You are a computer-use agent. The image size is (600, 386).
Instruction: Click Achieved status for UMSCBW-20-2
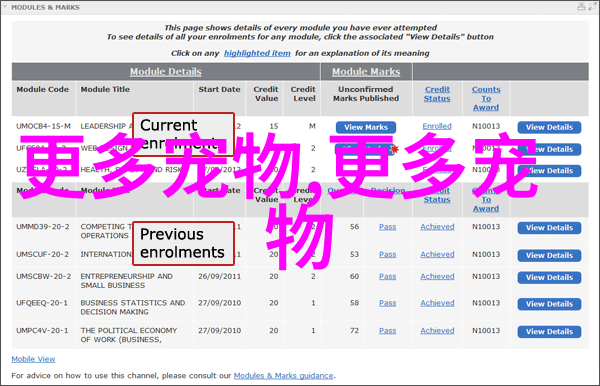(437, 276)
